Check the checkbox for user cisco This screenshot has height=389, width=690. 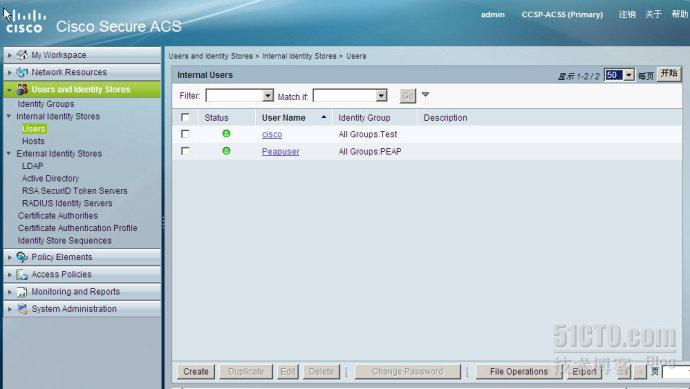click(185, 134)
